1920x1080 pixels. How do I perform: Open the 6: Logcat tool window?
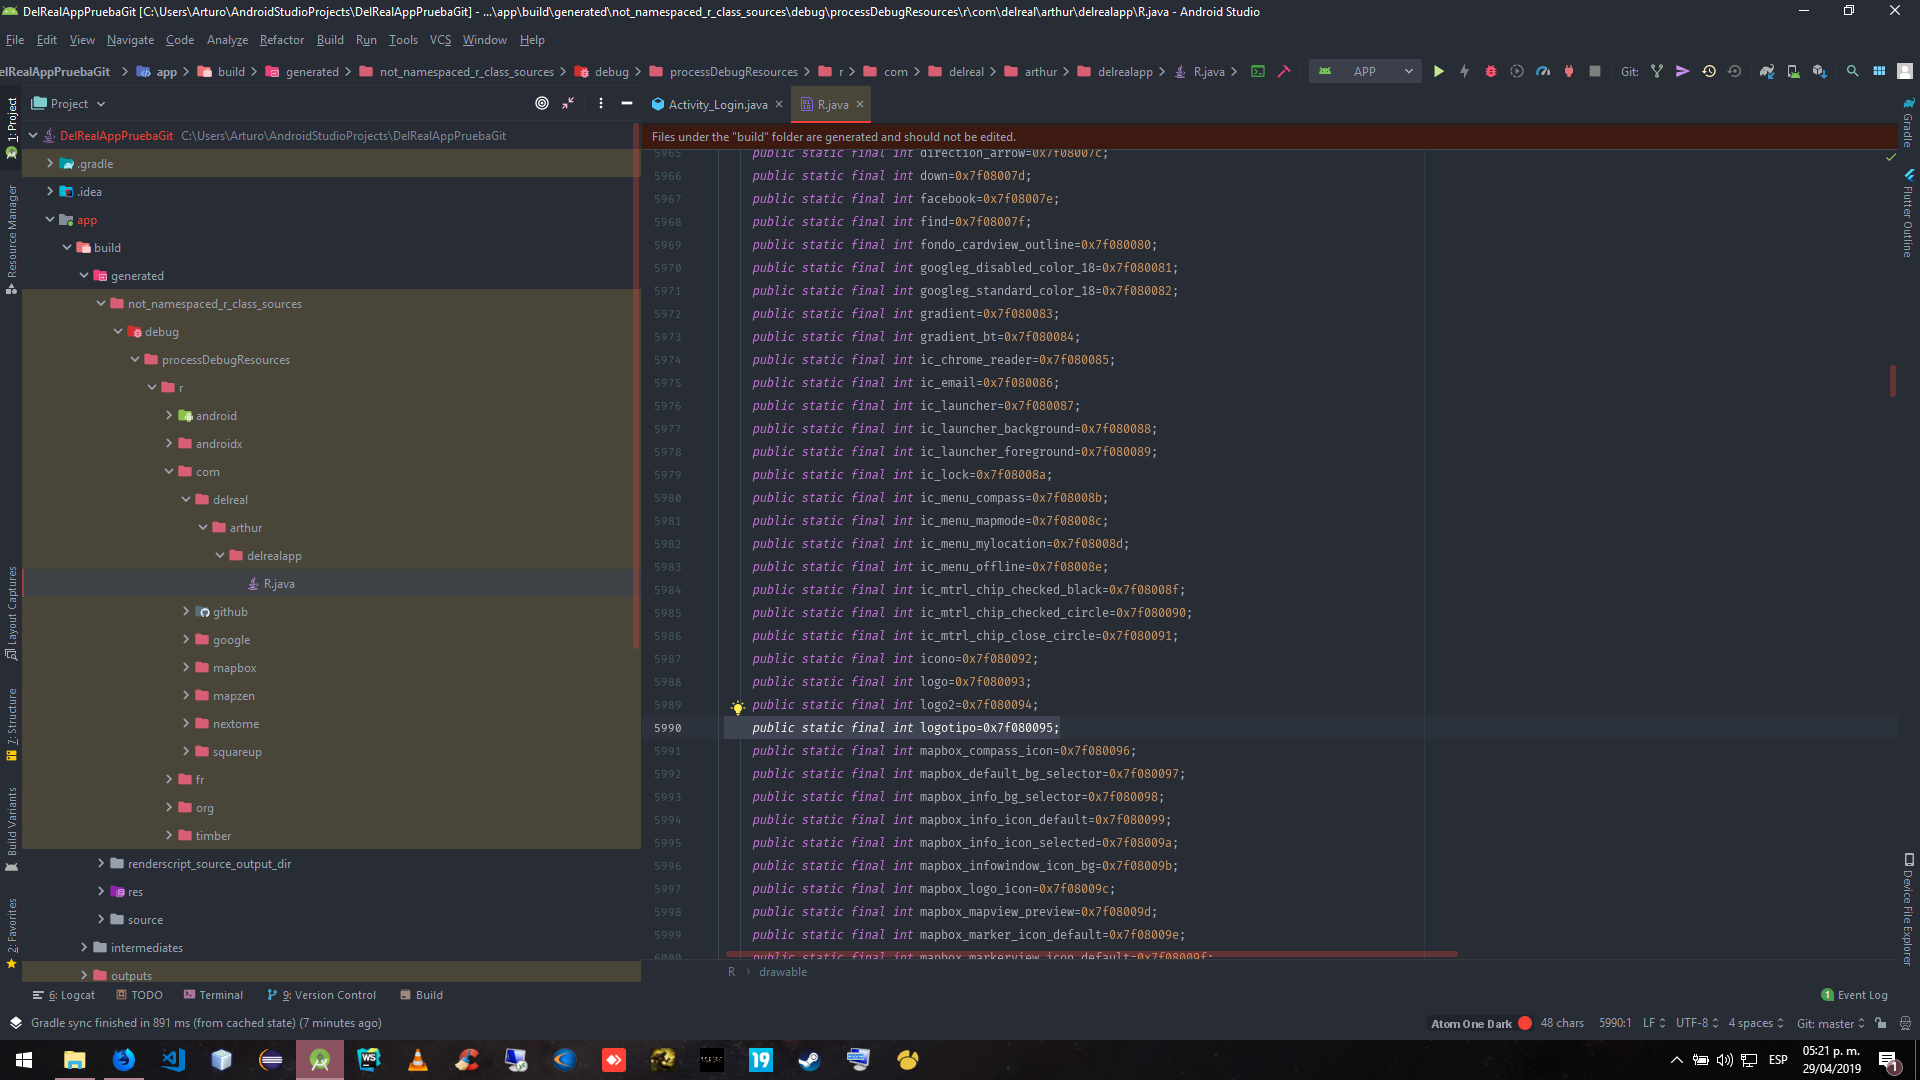click(x=64, y=995)
